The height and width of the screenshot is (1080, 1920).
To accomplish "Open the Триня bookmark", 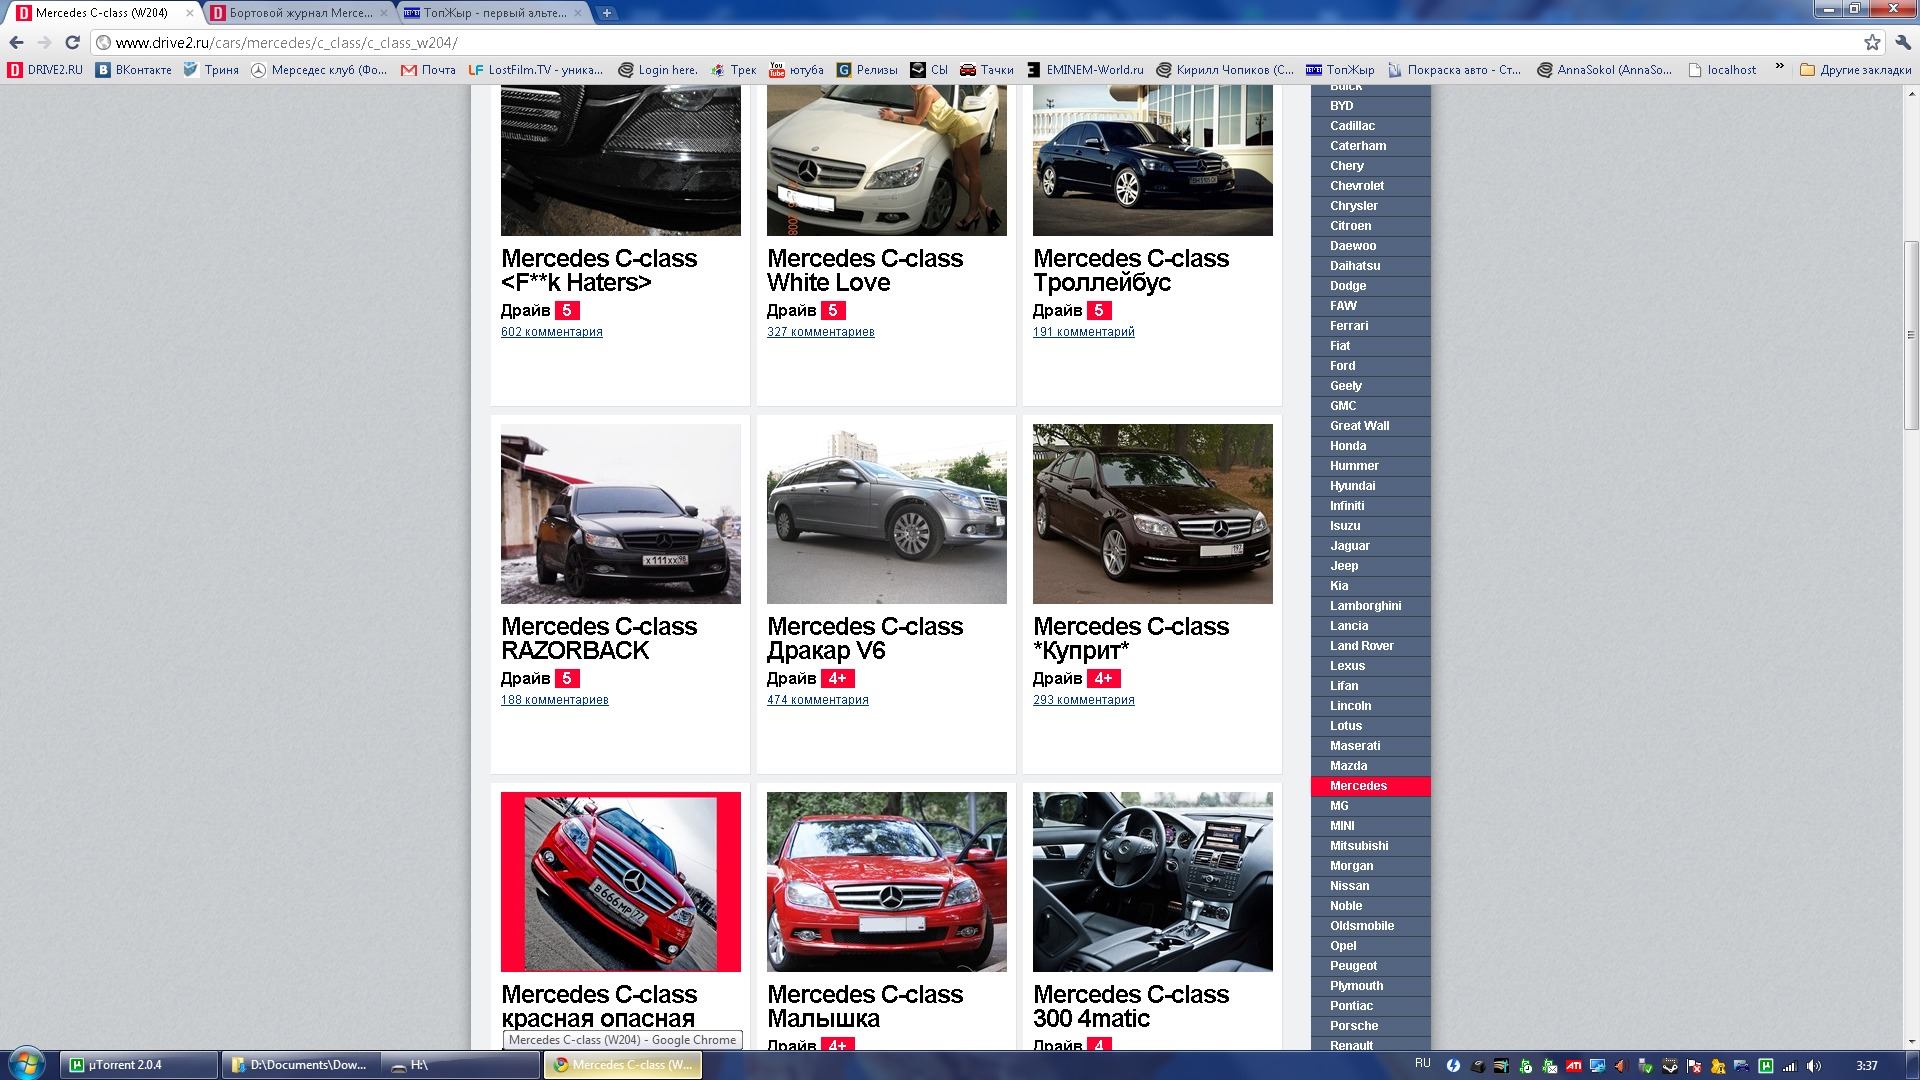I will (211, 70).
